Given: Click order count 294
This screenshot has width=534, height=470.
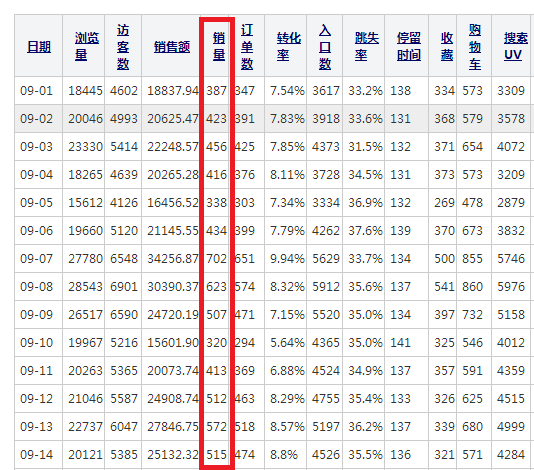Looking at the screenshot, I should pos(245,342).
